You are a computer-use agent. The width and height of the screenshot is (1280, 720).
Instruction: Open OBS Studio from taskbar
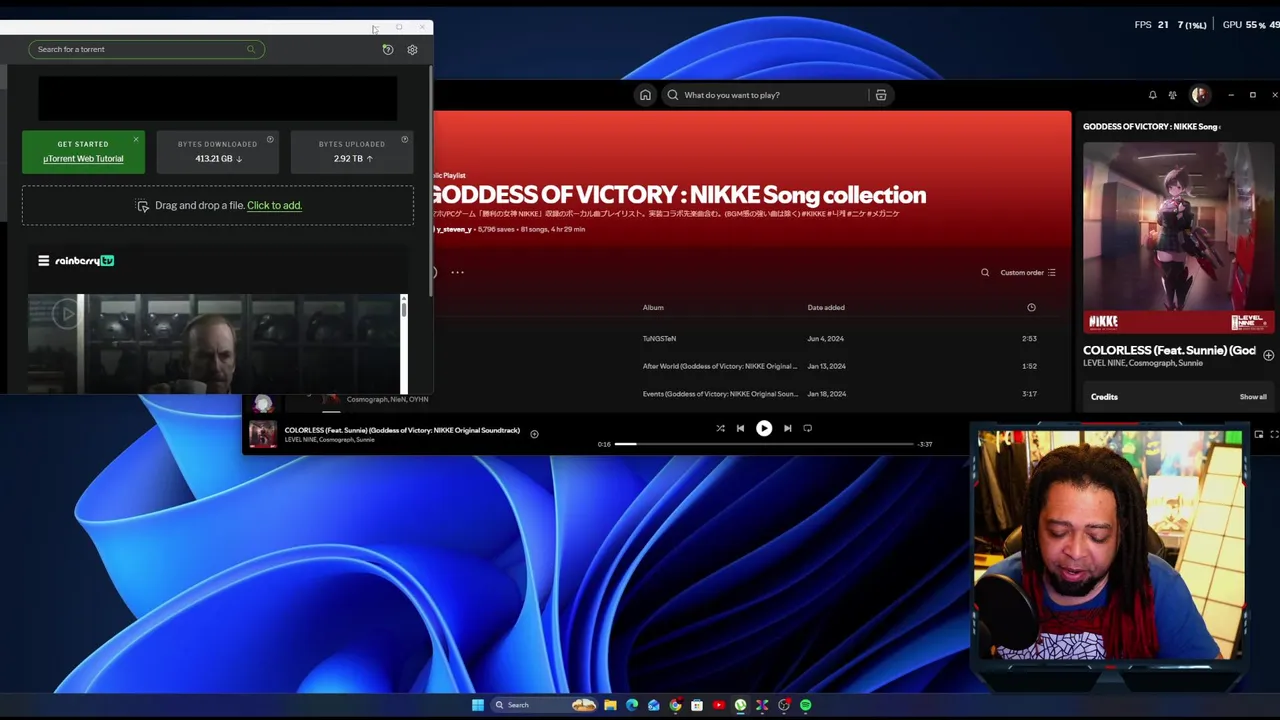[x=784, y=705]
